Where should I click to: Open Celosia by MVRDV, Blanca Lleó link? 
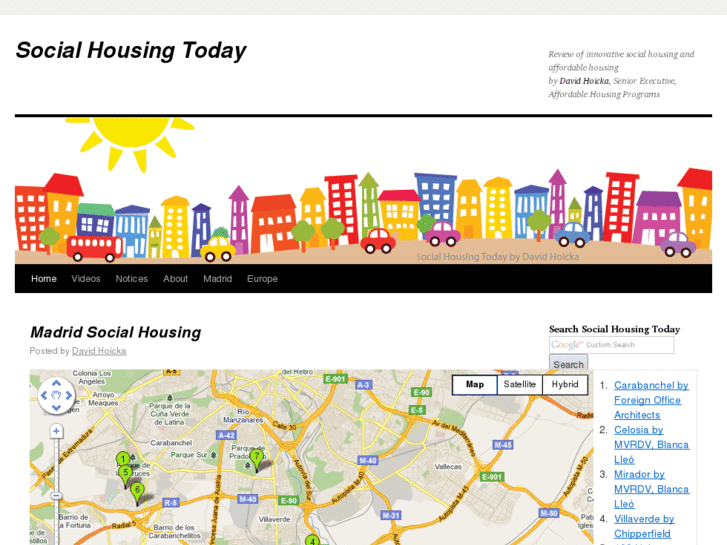click(x=651, y=444)
